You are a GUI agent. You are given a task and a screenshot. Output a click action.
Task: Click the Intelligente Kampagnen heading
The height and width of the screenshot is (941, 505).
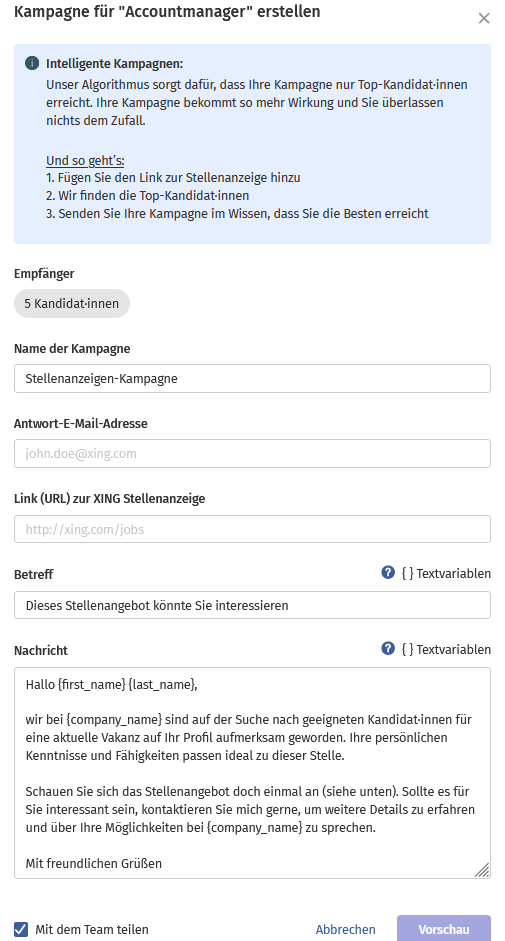click(x=115, y=64)
